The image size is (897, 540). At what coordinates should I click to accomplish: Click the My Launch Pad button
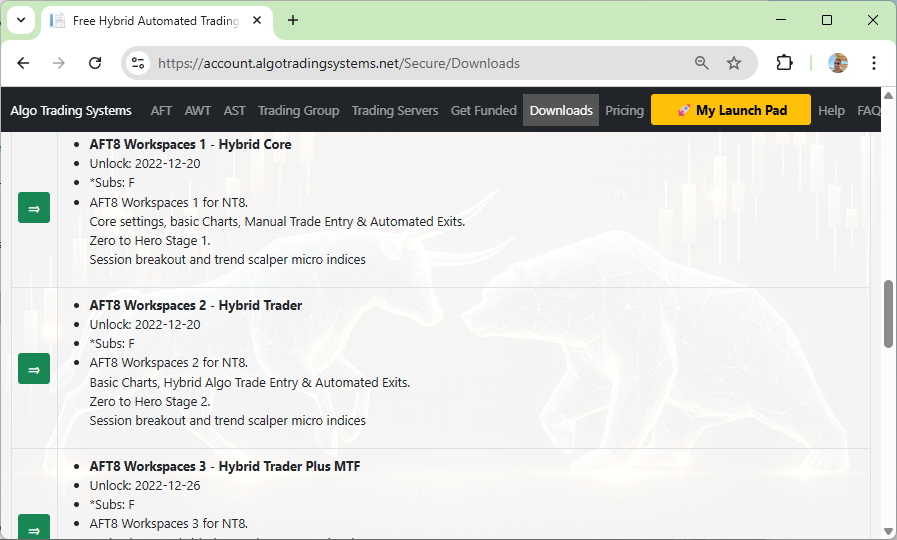coord(731,110)
